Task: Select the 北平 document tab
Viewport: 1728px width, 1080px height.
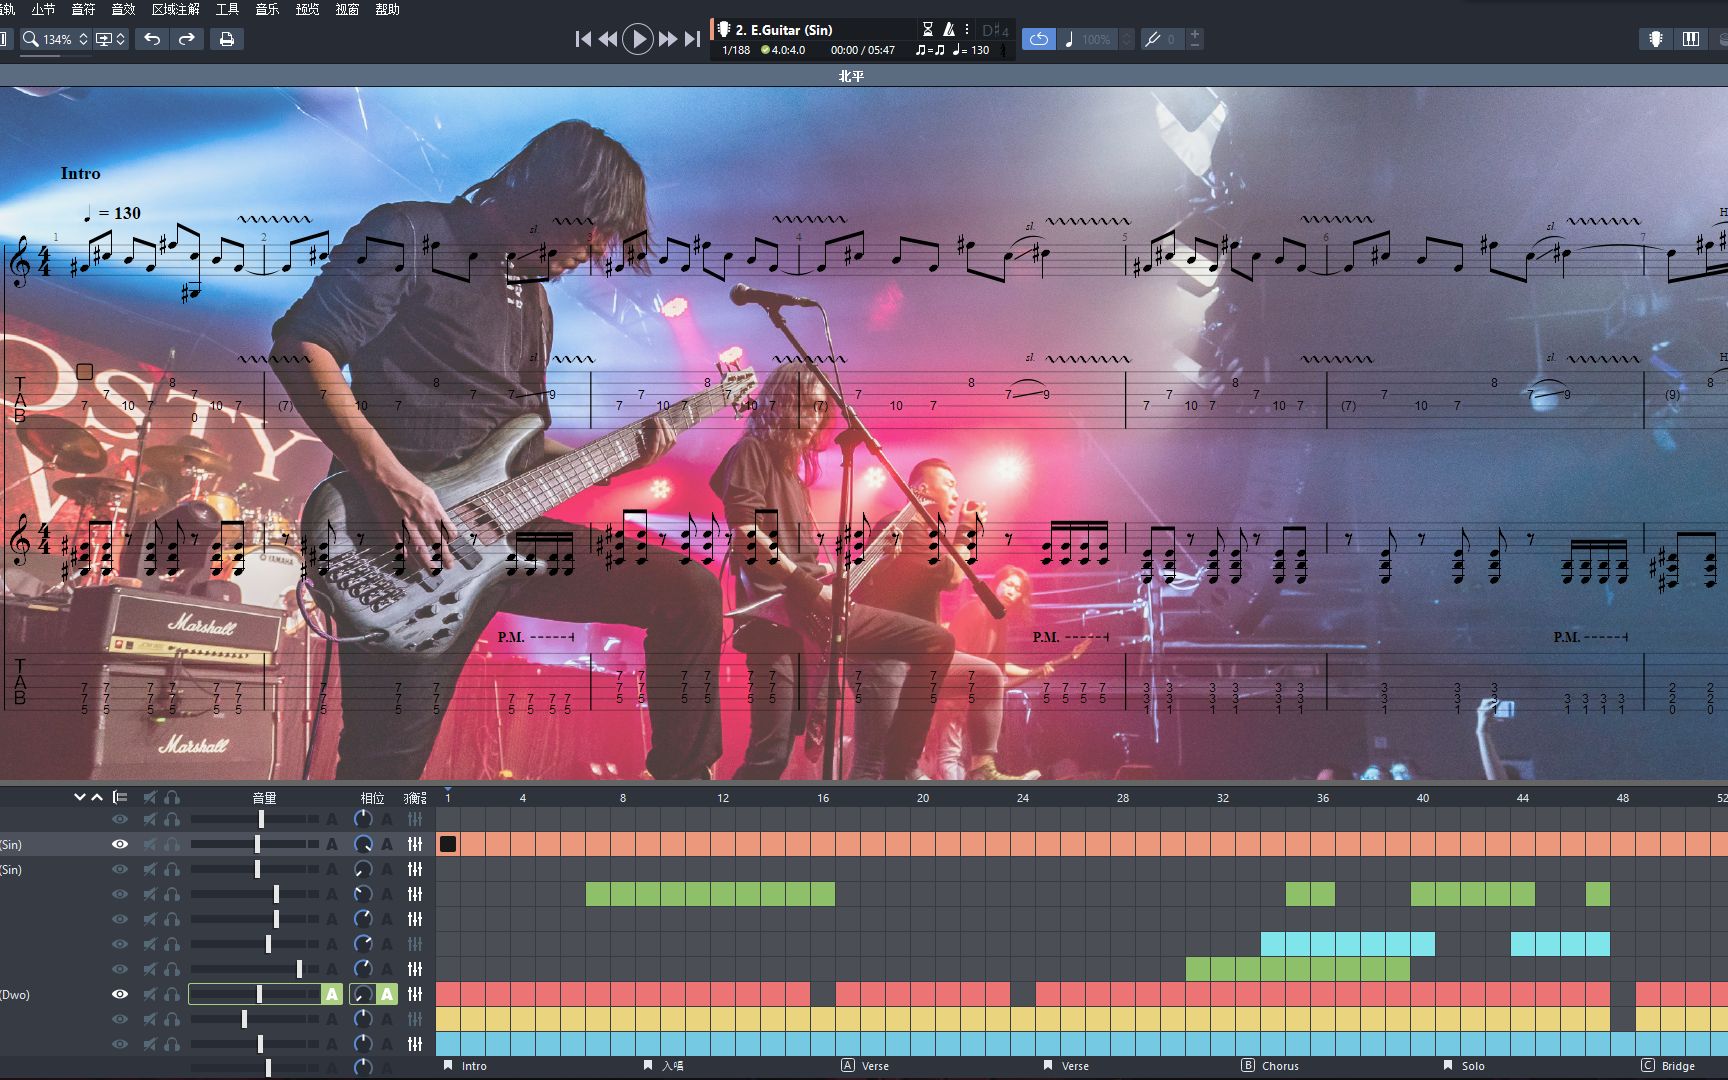Action: 851,76
